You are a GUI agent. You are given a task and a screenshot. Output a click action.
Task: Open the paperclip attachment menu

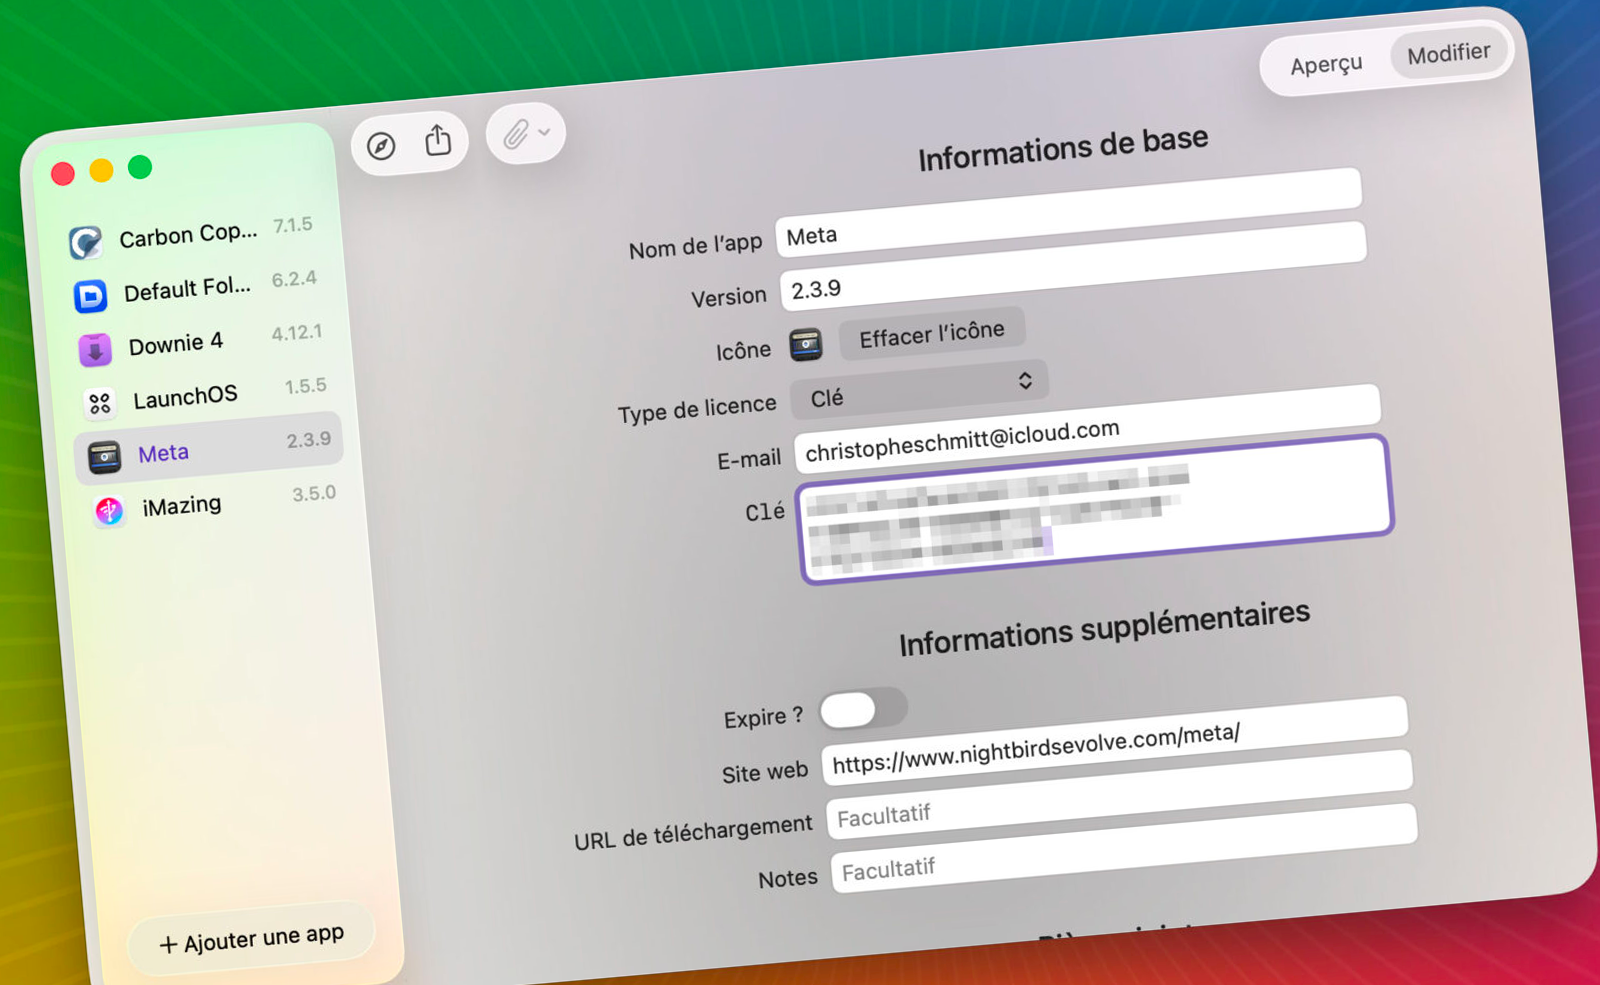click(x=525, y=133)
